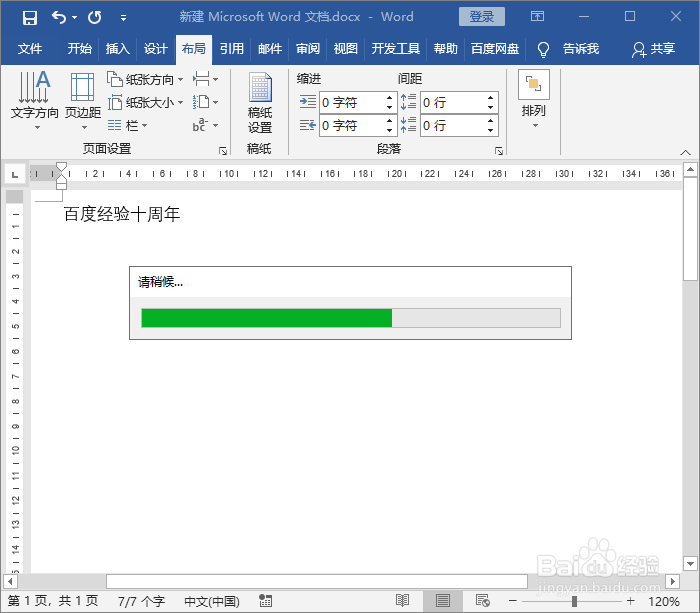The image size is (700, 613).
Task: Switch to Print Layout view icon
Action: click(443, 601)
